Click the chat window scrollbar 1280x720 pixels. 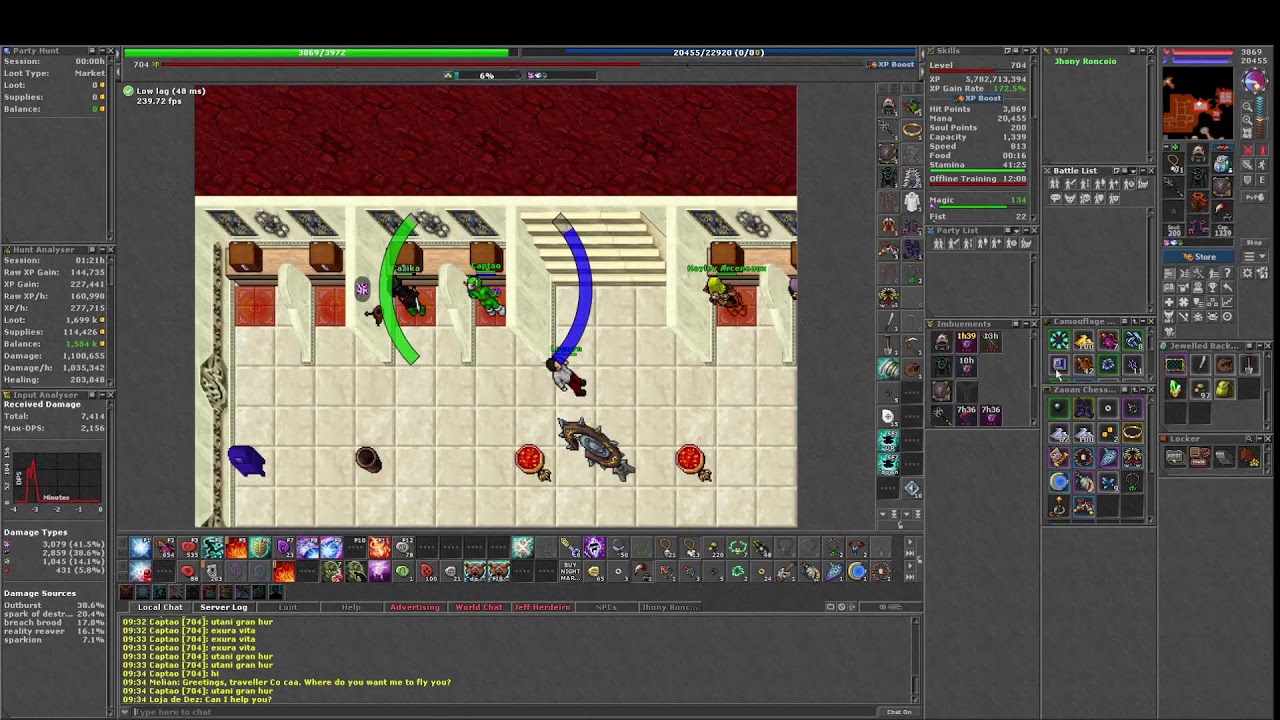pyautogui.click(x=915, y=660)
